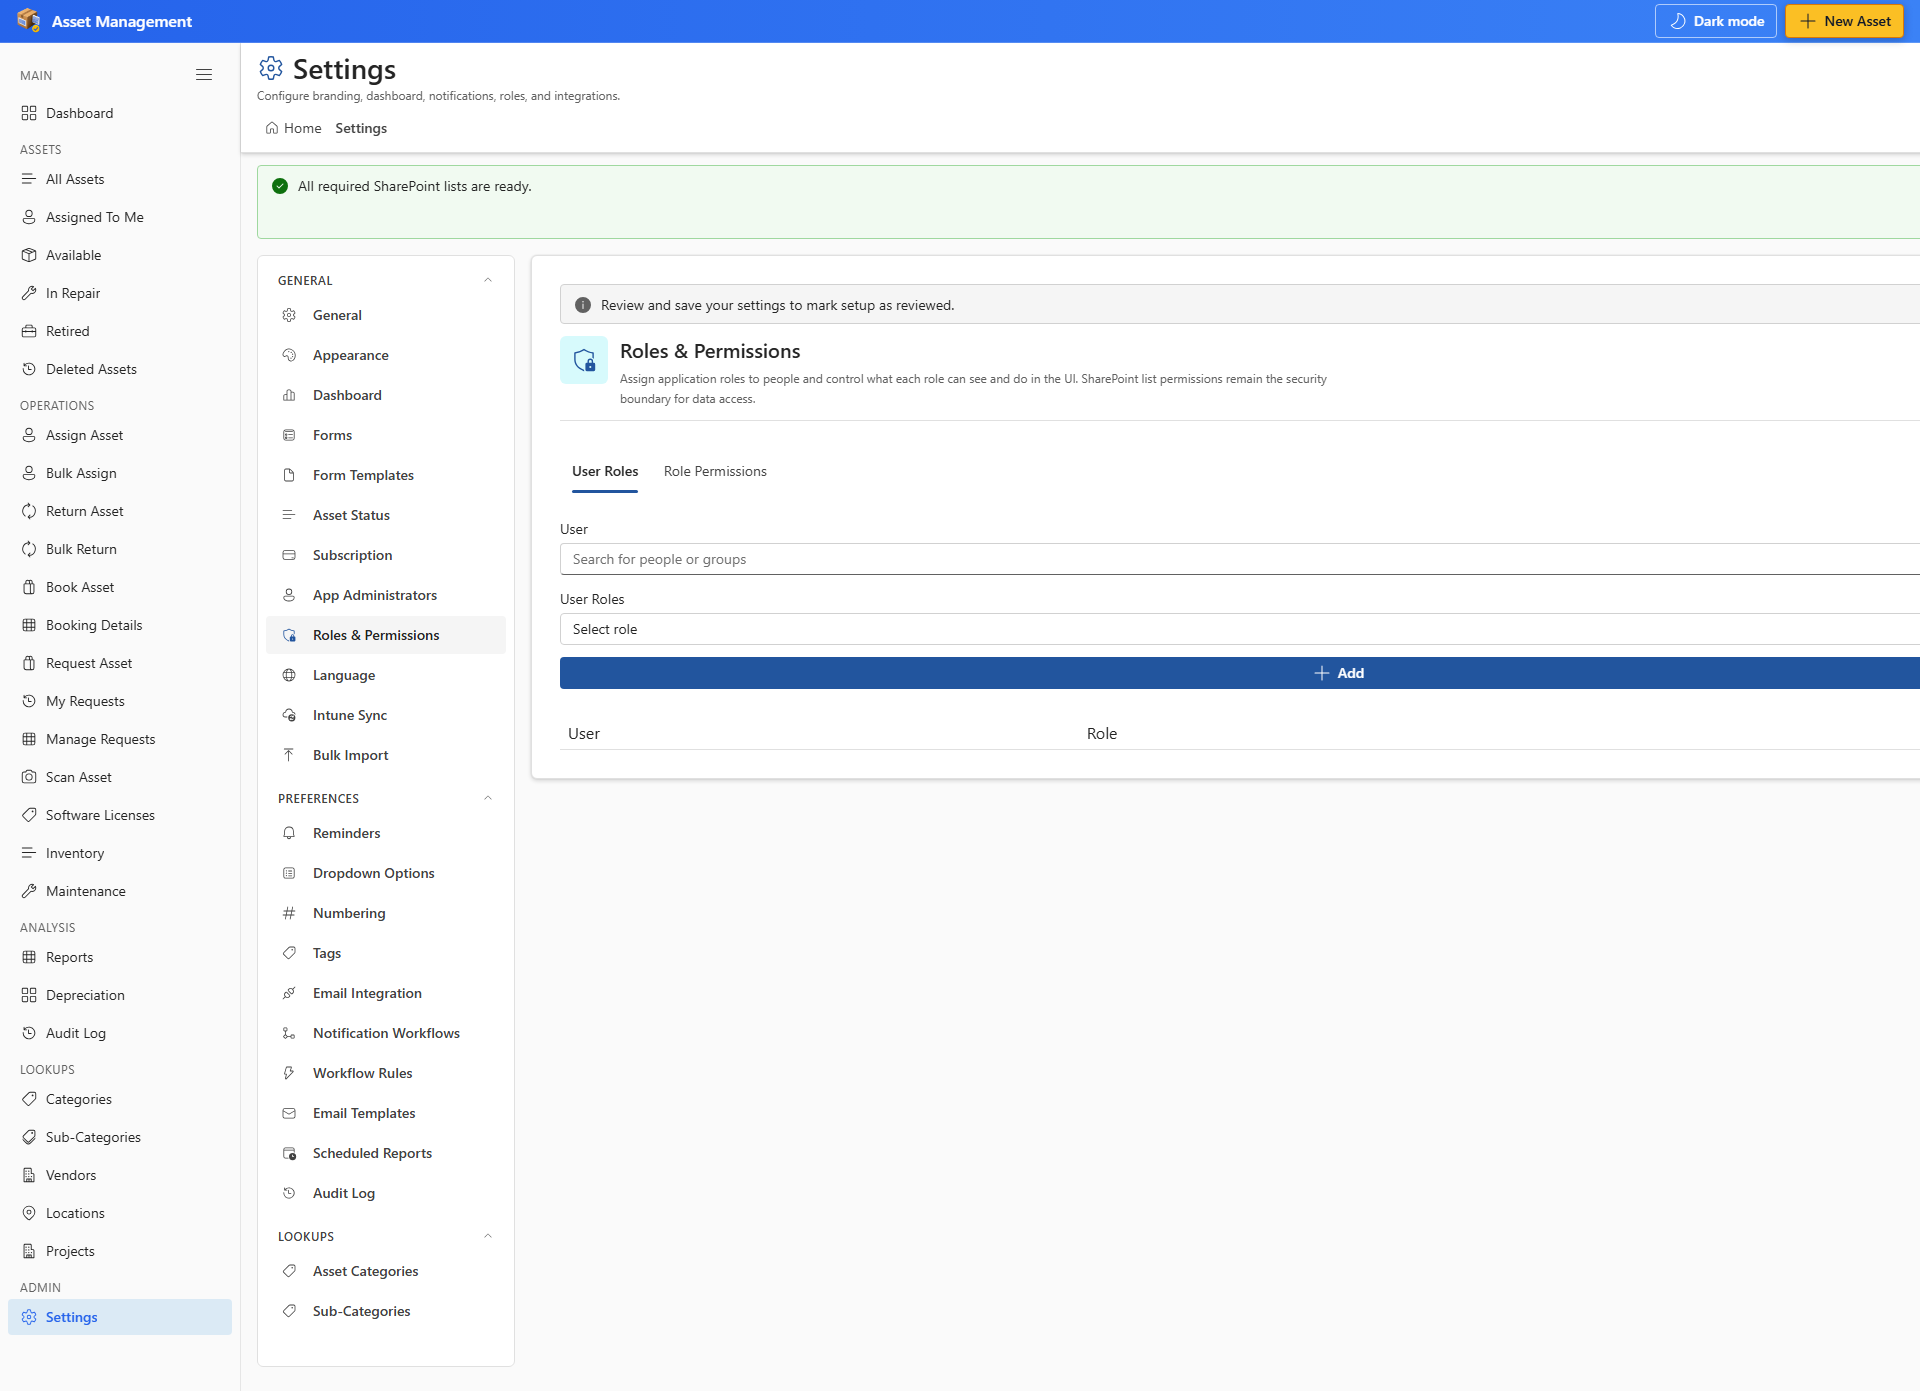This screenshot has height=1391, width=1920.
Task: Click the Bulk Import upload arrow icon
Action: 289,755
